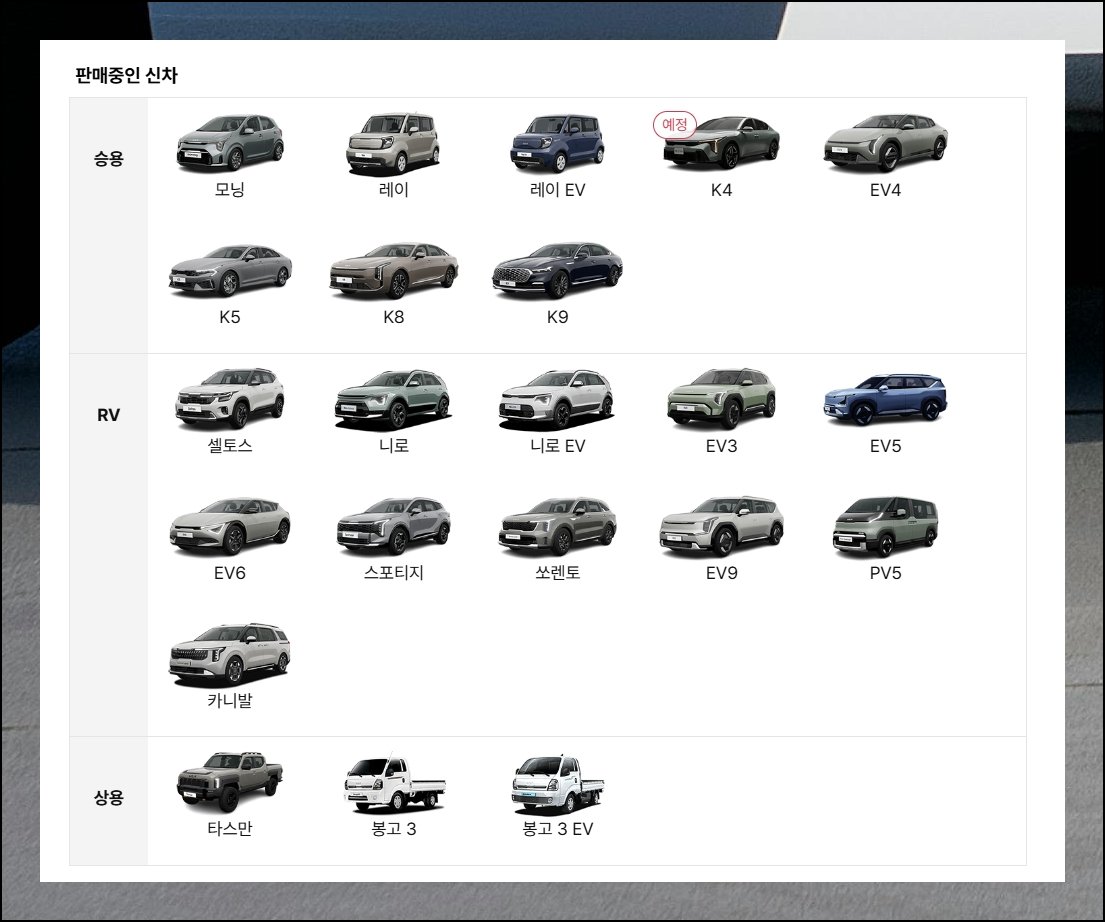The height and width of the screenshot is (922, 1105).
Task: Open the 셀토스 SUV thumbnail
Action: (230, 398)
